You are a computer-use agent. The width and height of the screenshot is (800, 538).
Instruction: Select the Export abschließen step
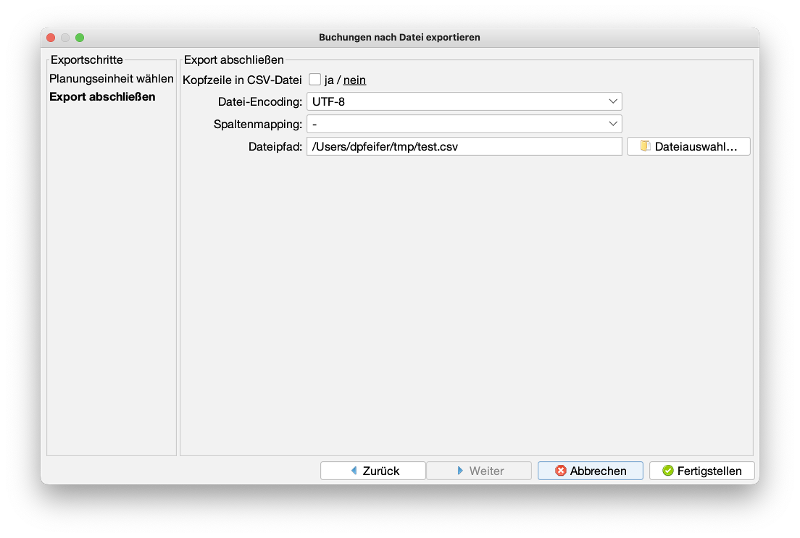pos(102,97)
